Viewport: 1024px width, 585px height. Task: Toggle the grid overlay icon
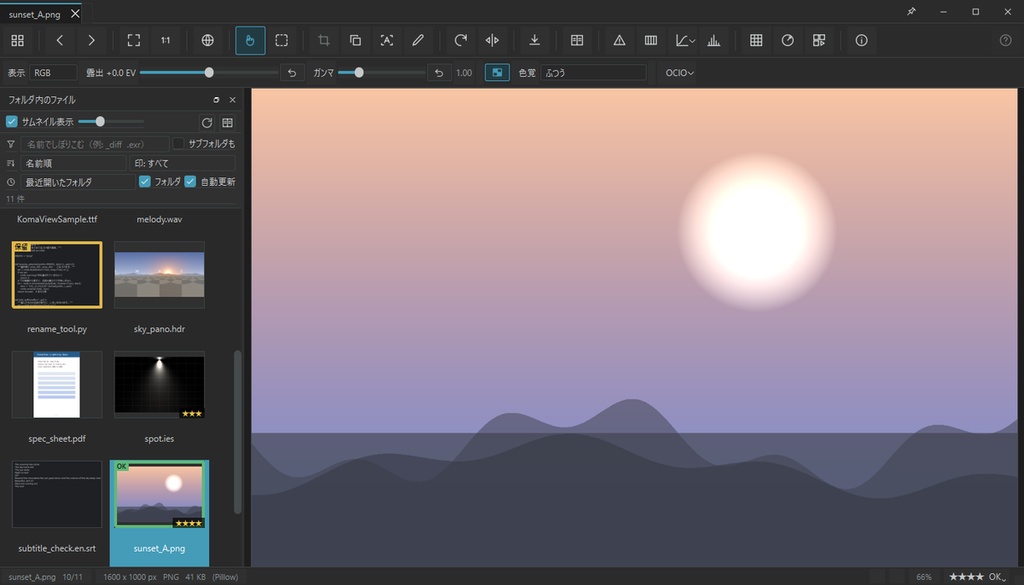click(756, 40)
